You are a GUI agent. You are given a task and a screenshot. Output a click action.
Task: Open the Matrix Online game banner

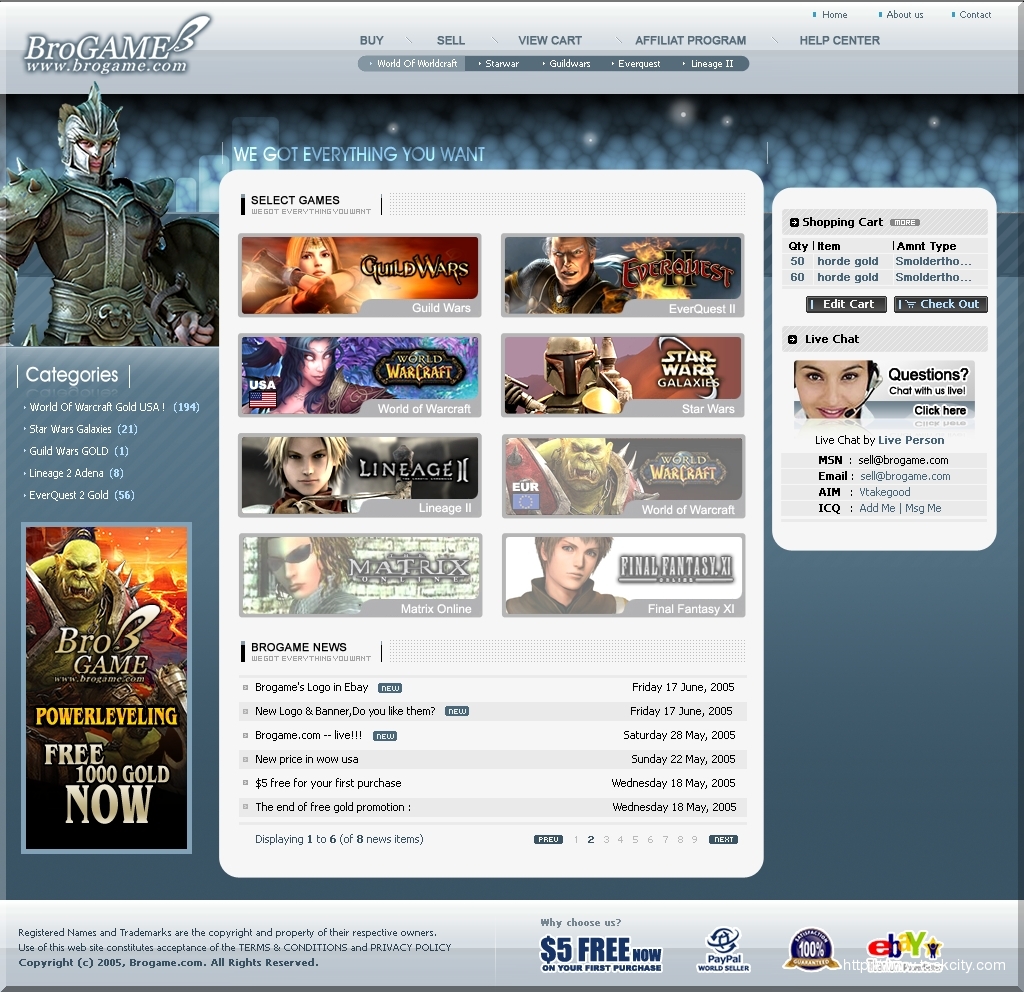click(x=359, y=575)
